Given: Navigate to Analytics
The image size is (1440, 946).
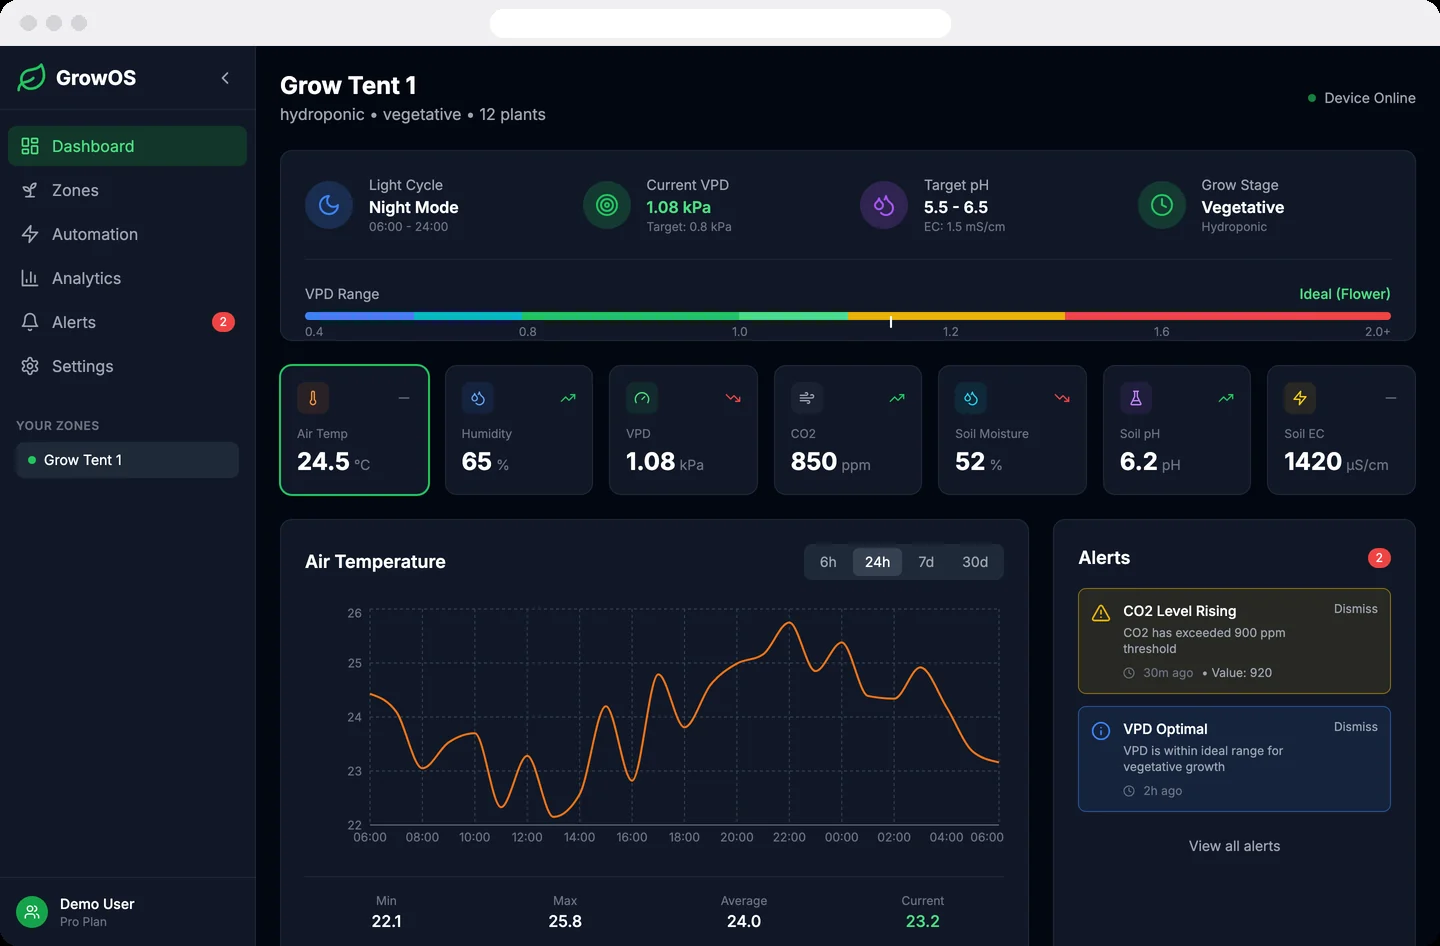Looking at the screenshot, I should (127, 278).
